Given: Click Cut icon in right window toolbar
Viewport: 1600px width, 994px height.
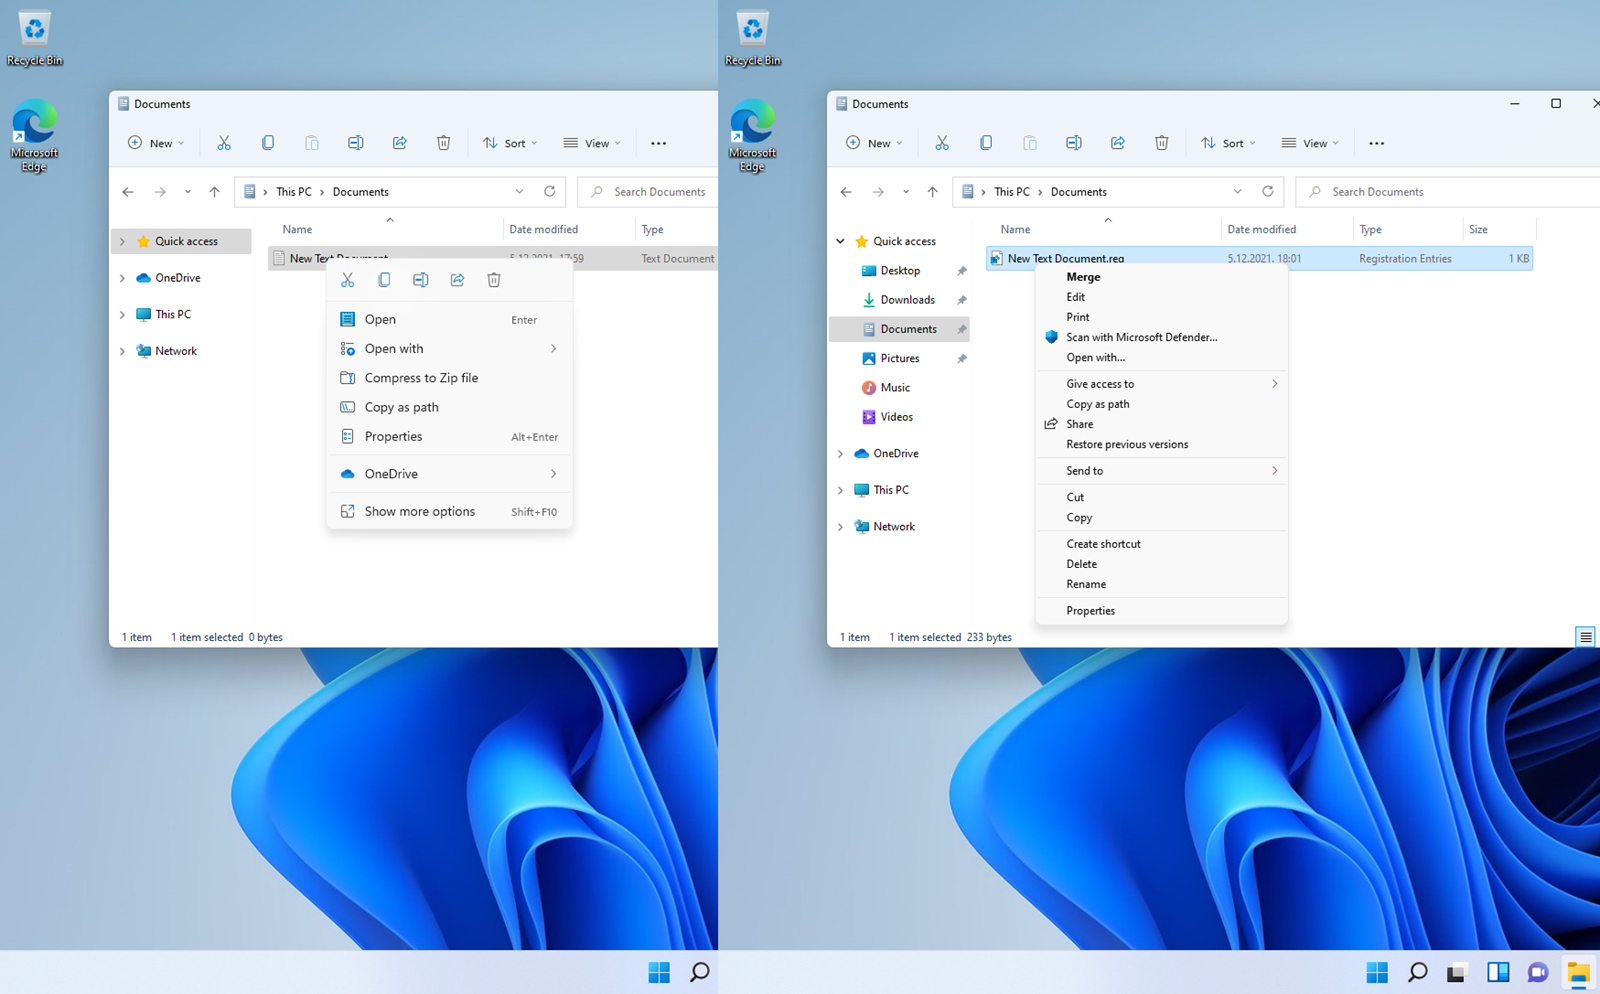Looking at the screenshot, I should [942, 143].
